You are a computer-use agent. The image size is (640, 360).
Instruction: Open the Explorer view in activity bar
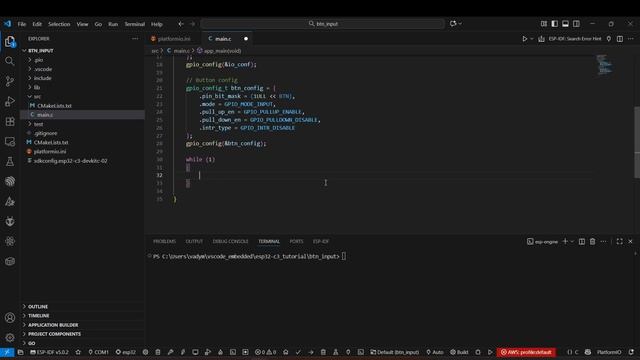coord(10,41)
